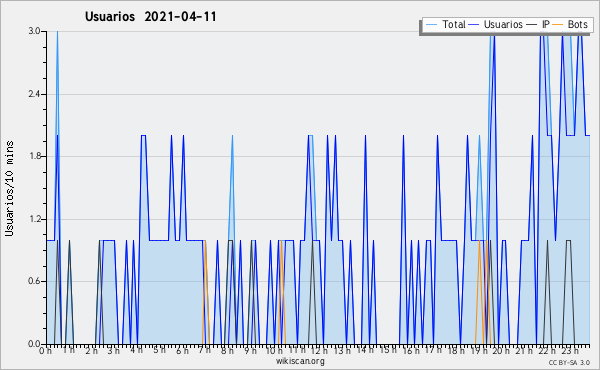Image resolution: width=600 pixels, height=370 pixels.
Task: Click the '15 h' x-axis label
Action: click(x=388, y=350)
